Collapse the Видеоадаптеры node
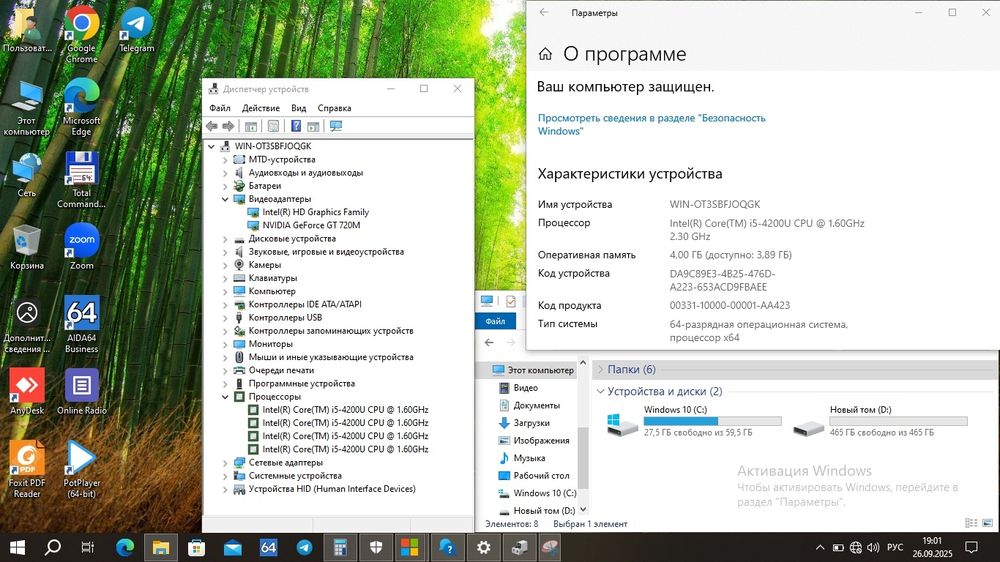This screenshot has height=562, width=1000. coord(225,199)
